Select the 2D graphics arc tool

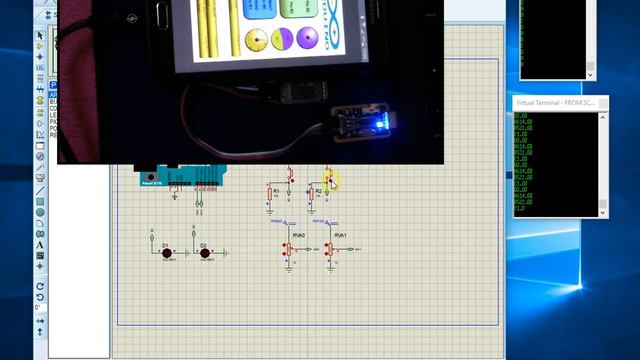(40, 223)
